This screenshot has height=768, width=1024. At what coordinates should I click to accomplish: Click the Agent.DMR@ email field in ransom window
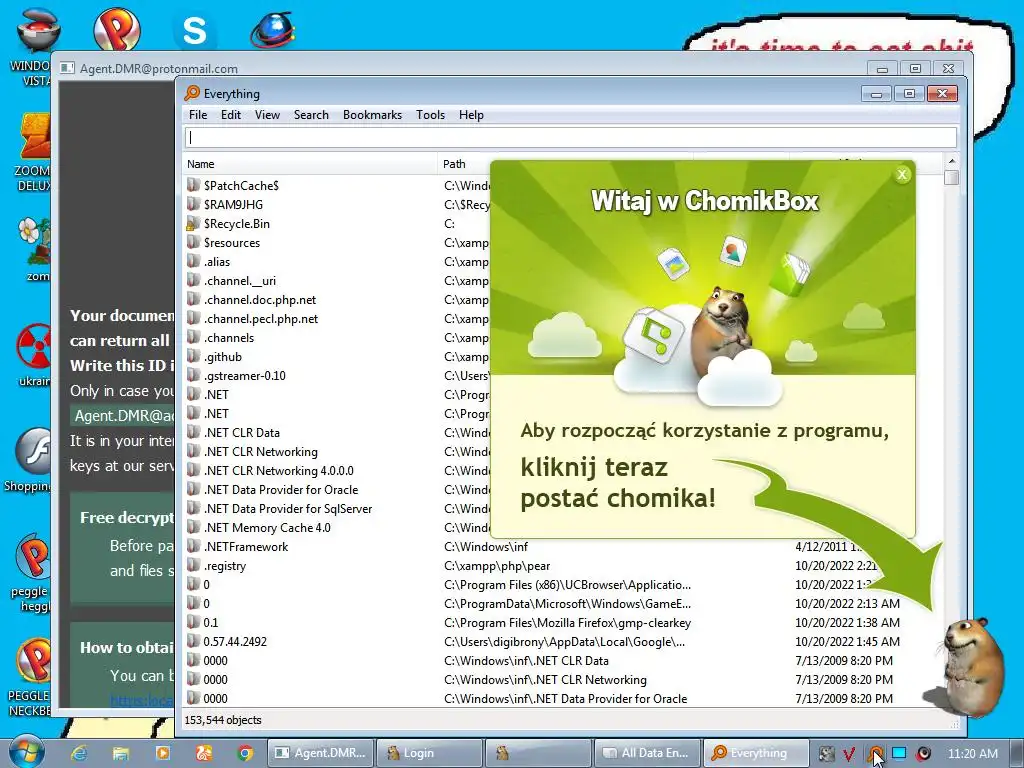(x=123, y=416)
